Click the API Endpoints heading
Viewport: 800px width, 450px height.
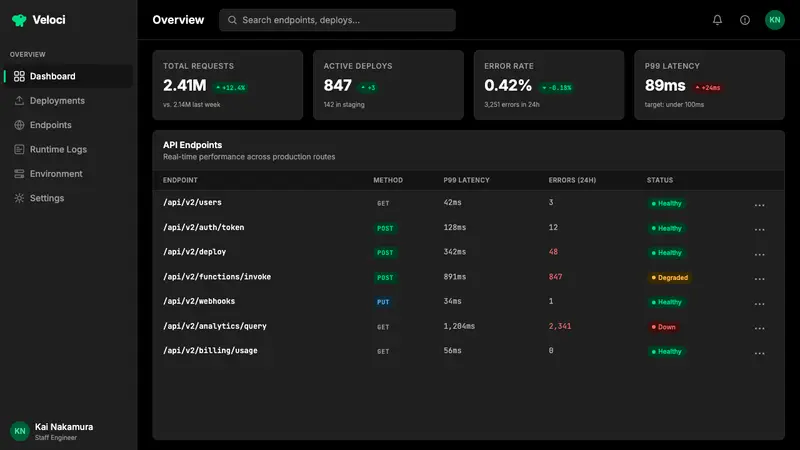(192, 145)
